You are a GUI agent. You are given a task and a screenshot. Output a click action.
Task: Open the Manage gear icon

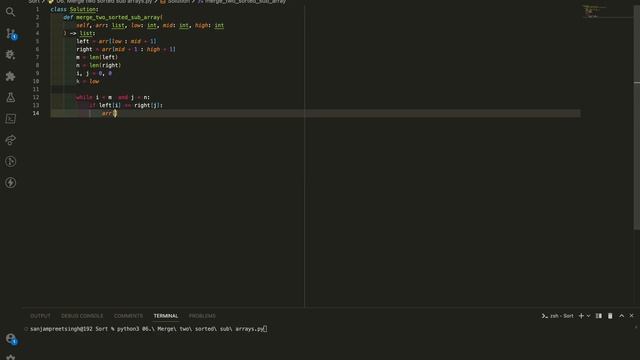pos(10,357)
